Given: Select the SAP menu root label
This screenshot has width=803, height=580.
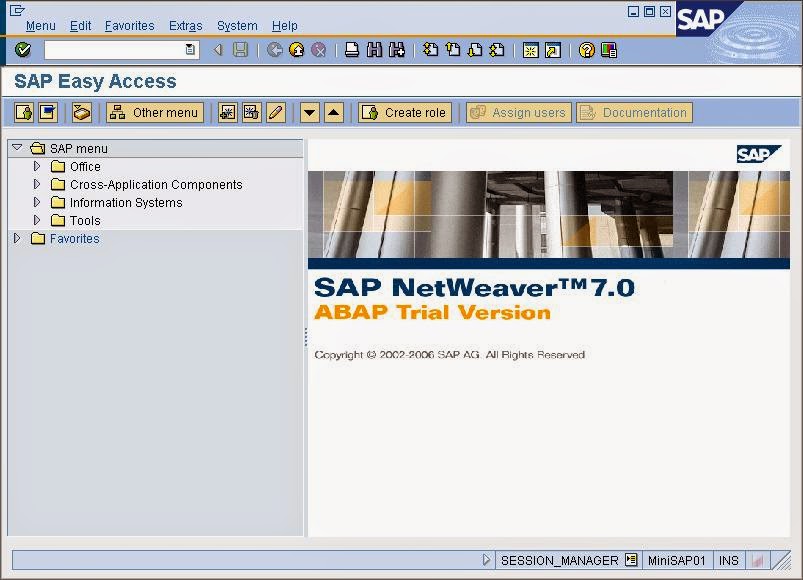Looking at the screenshot, I should click(x=78, y=148).
